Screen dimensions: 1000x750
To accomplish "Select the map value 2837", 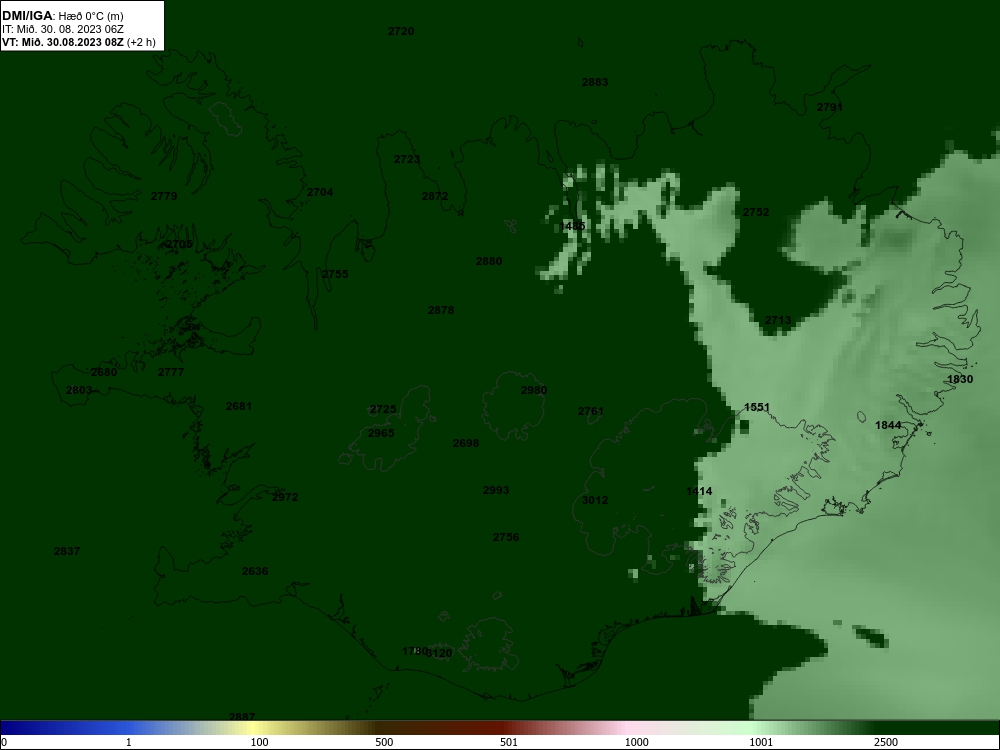I will 67,552.
